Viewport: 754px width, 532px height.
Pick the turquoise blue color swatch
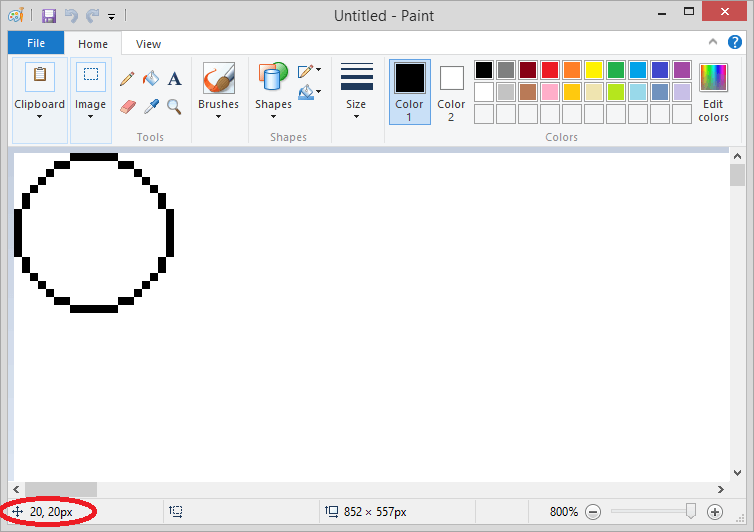638,70
